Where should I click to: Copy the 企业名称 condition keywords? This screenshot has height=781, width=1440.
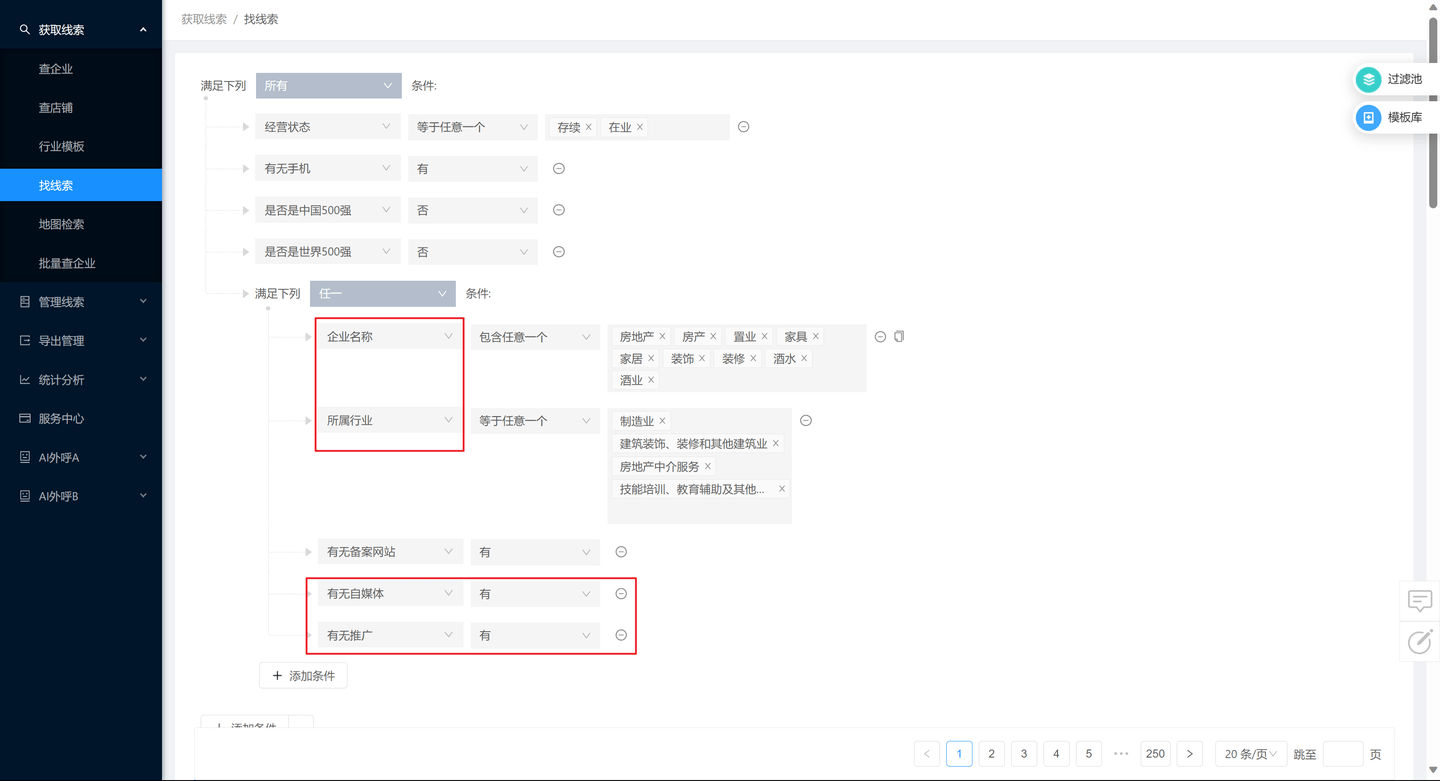pyautogui.click(x=899, y=337)
